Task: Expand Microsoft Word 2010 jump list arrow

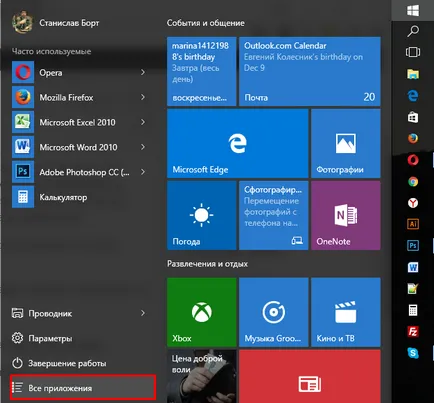Action: (x=143, y=147)
